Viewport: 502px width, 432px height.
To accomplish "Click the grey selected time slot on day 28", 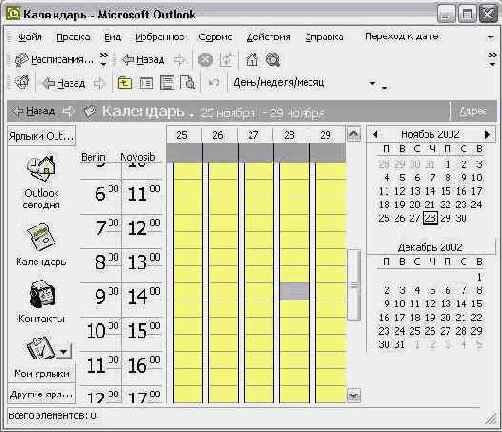I will click(x=294, y=291).
